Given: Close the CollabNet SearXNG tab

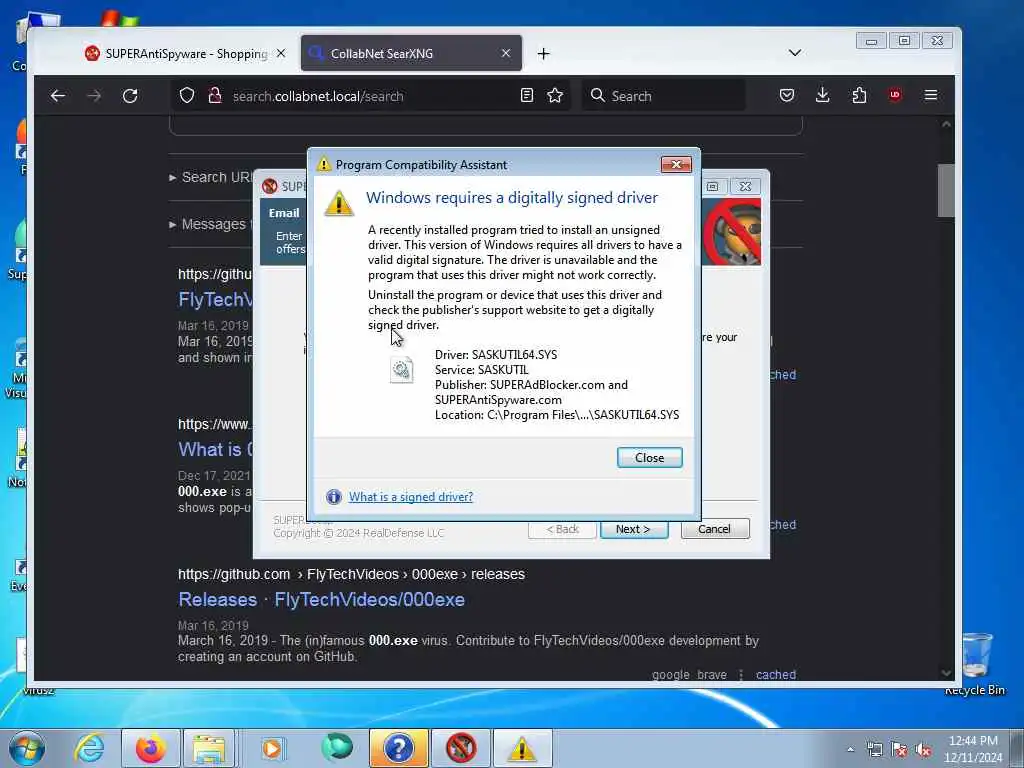Looking at the screenshot, I should coord(505,54).
